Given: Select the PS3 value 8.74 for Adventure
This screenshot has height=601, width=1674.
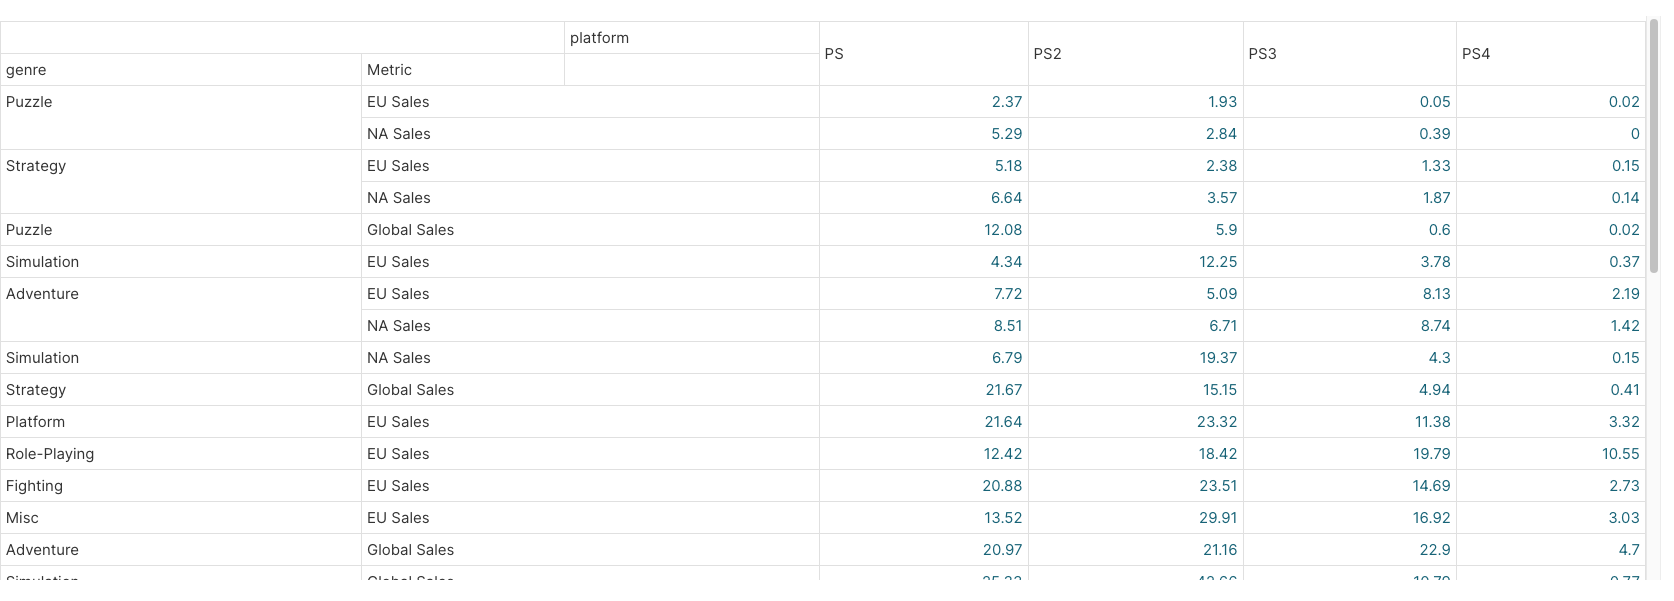Looking at the screenshot, I should pyautogui.click(x=1435, y=326).
